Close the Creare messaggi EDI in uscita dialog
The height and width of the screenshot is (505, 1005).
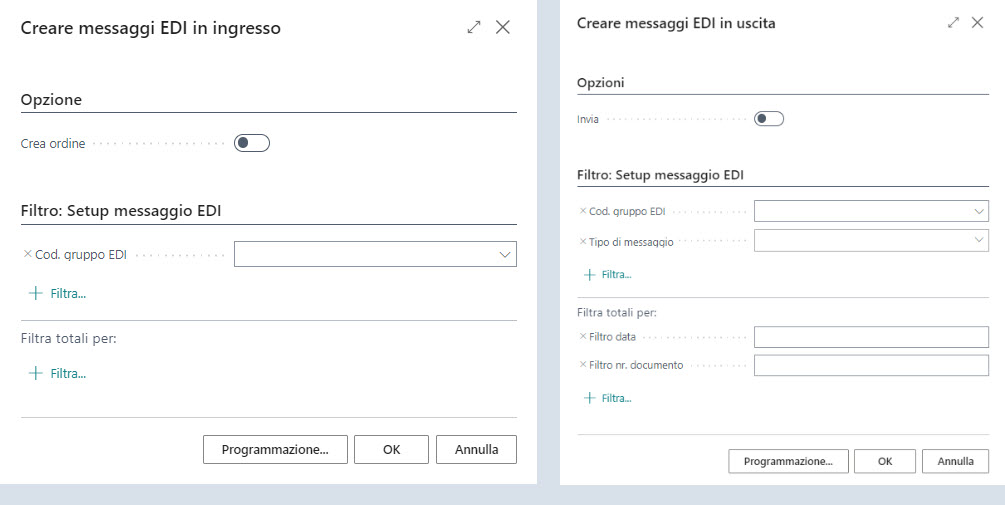click(x=978, y=22)
